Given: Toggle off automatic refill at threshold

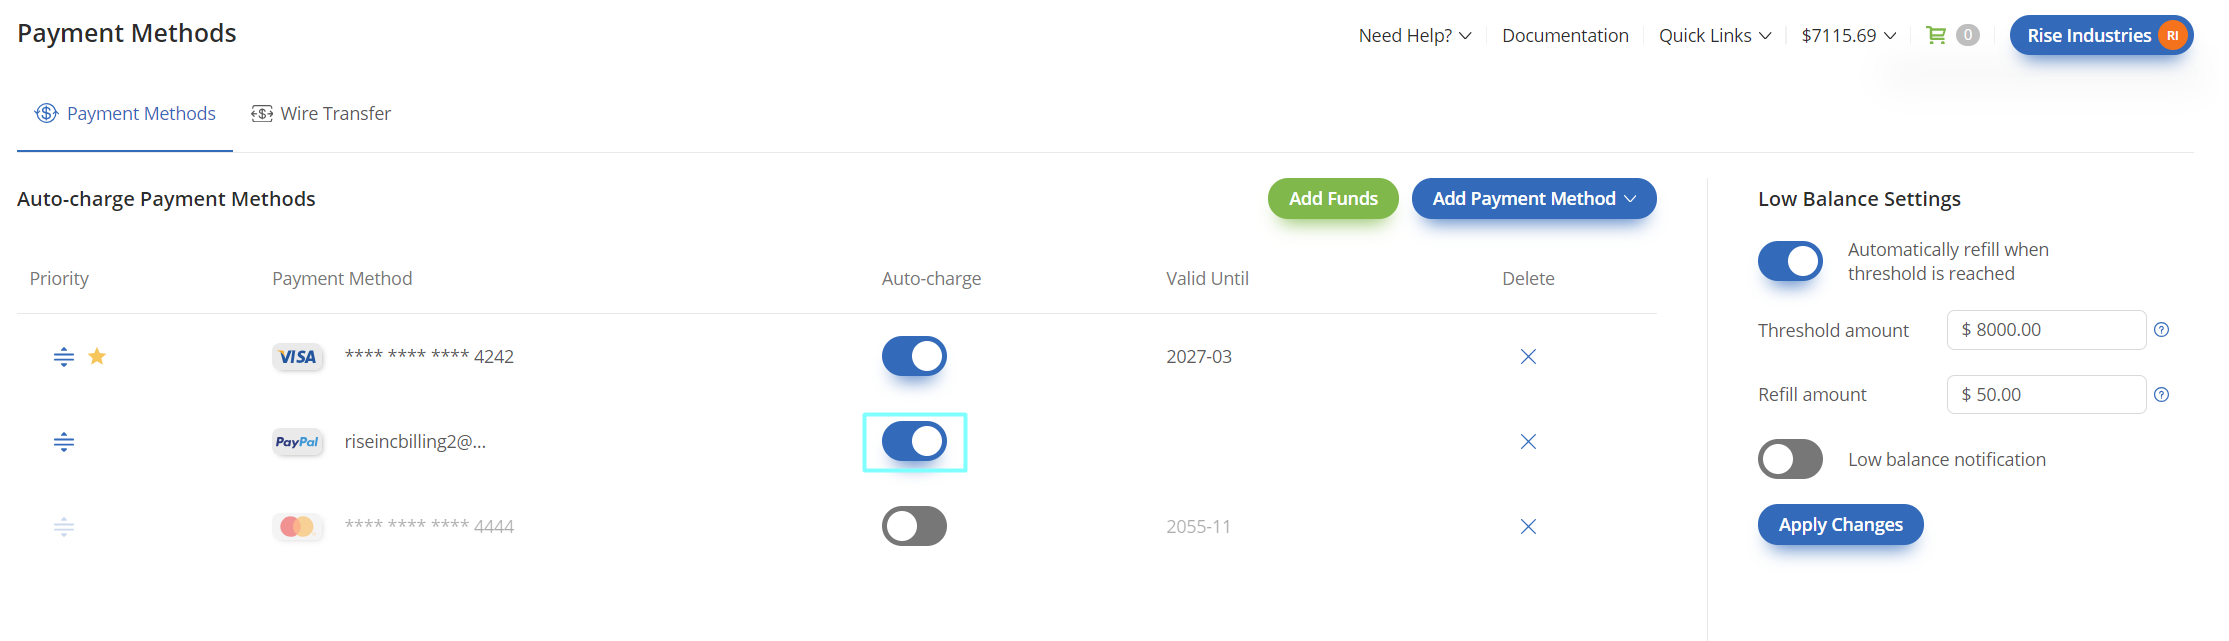Looking at the screenshot, I should tap(1790, 261).
